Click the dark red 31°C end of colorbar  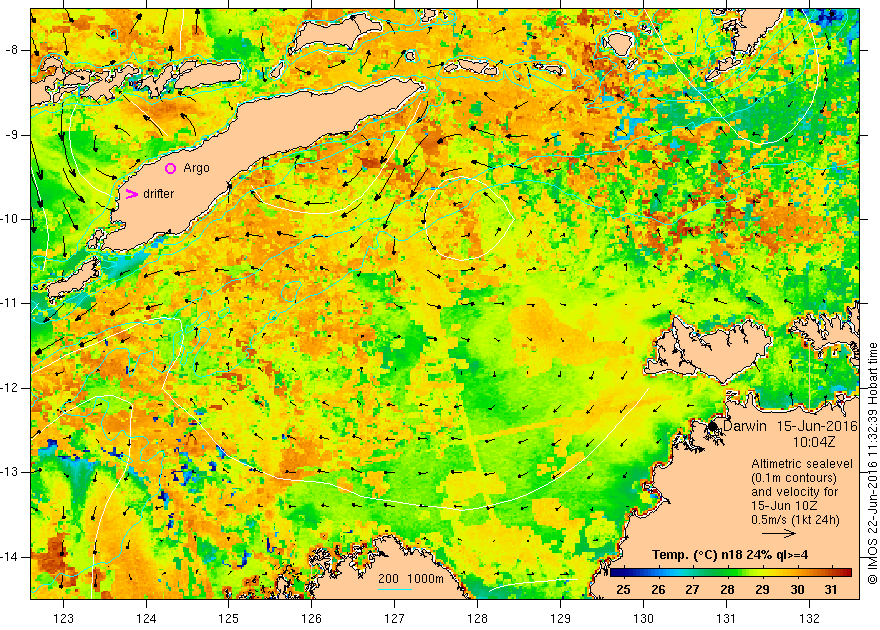point(845,573)
